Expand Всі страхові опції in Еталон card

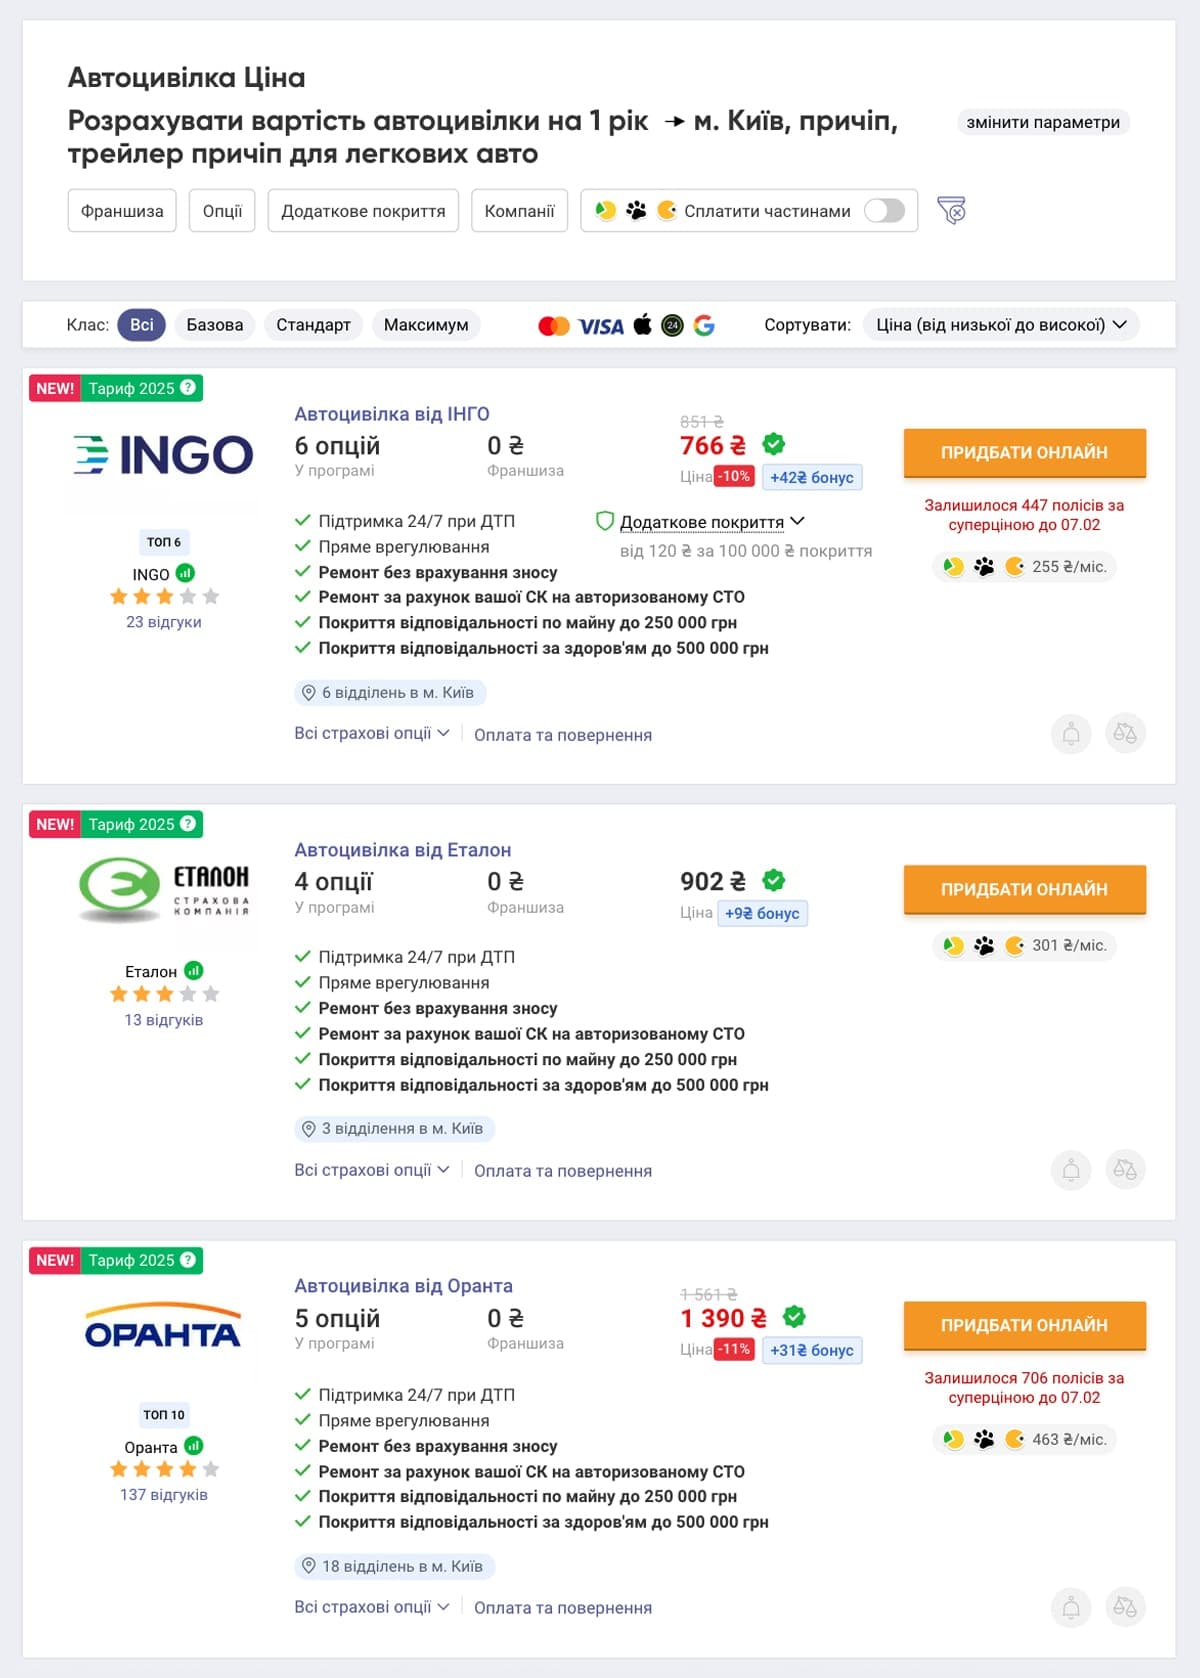pyautogui.click(x=372, y=1170)
